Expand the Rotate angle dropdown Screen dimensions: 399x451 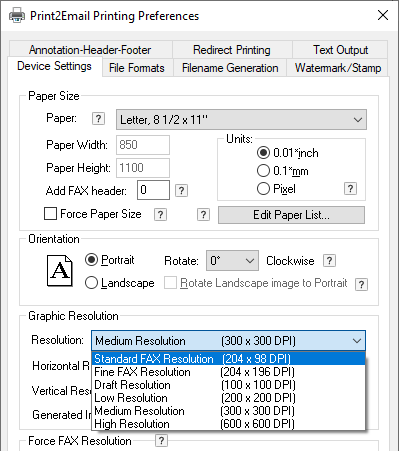[x=232, y=261]
